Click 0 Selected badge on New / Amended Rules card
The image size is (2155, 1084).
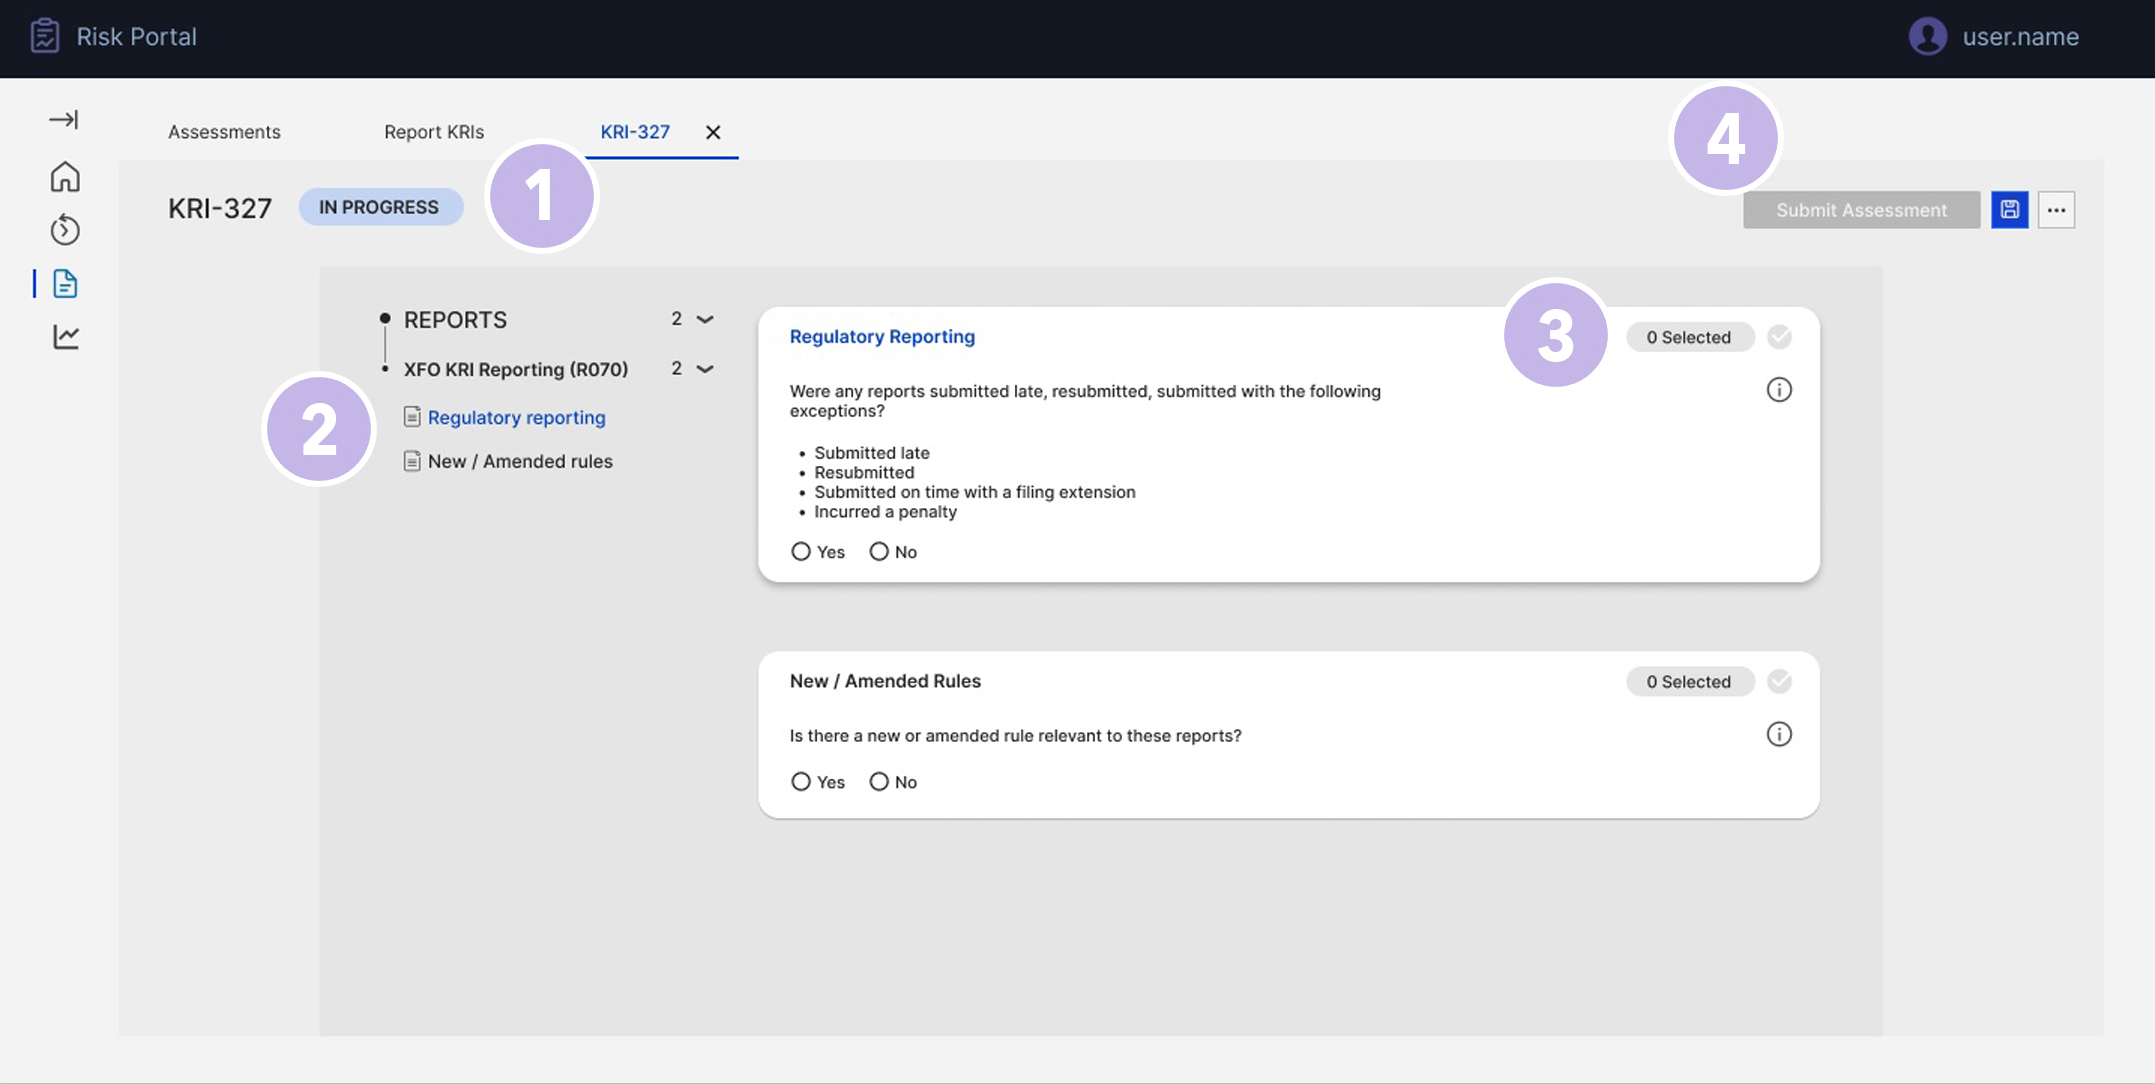point(1689,681)
